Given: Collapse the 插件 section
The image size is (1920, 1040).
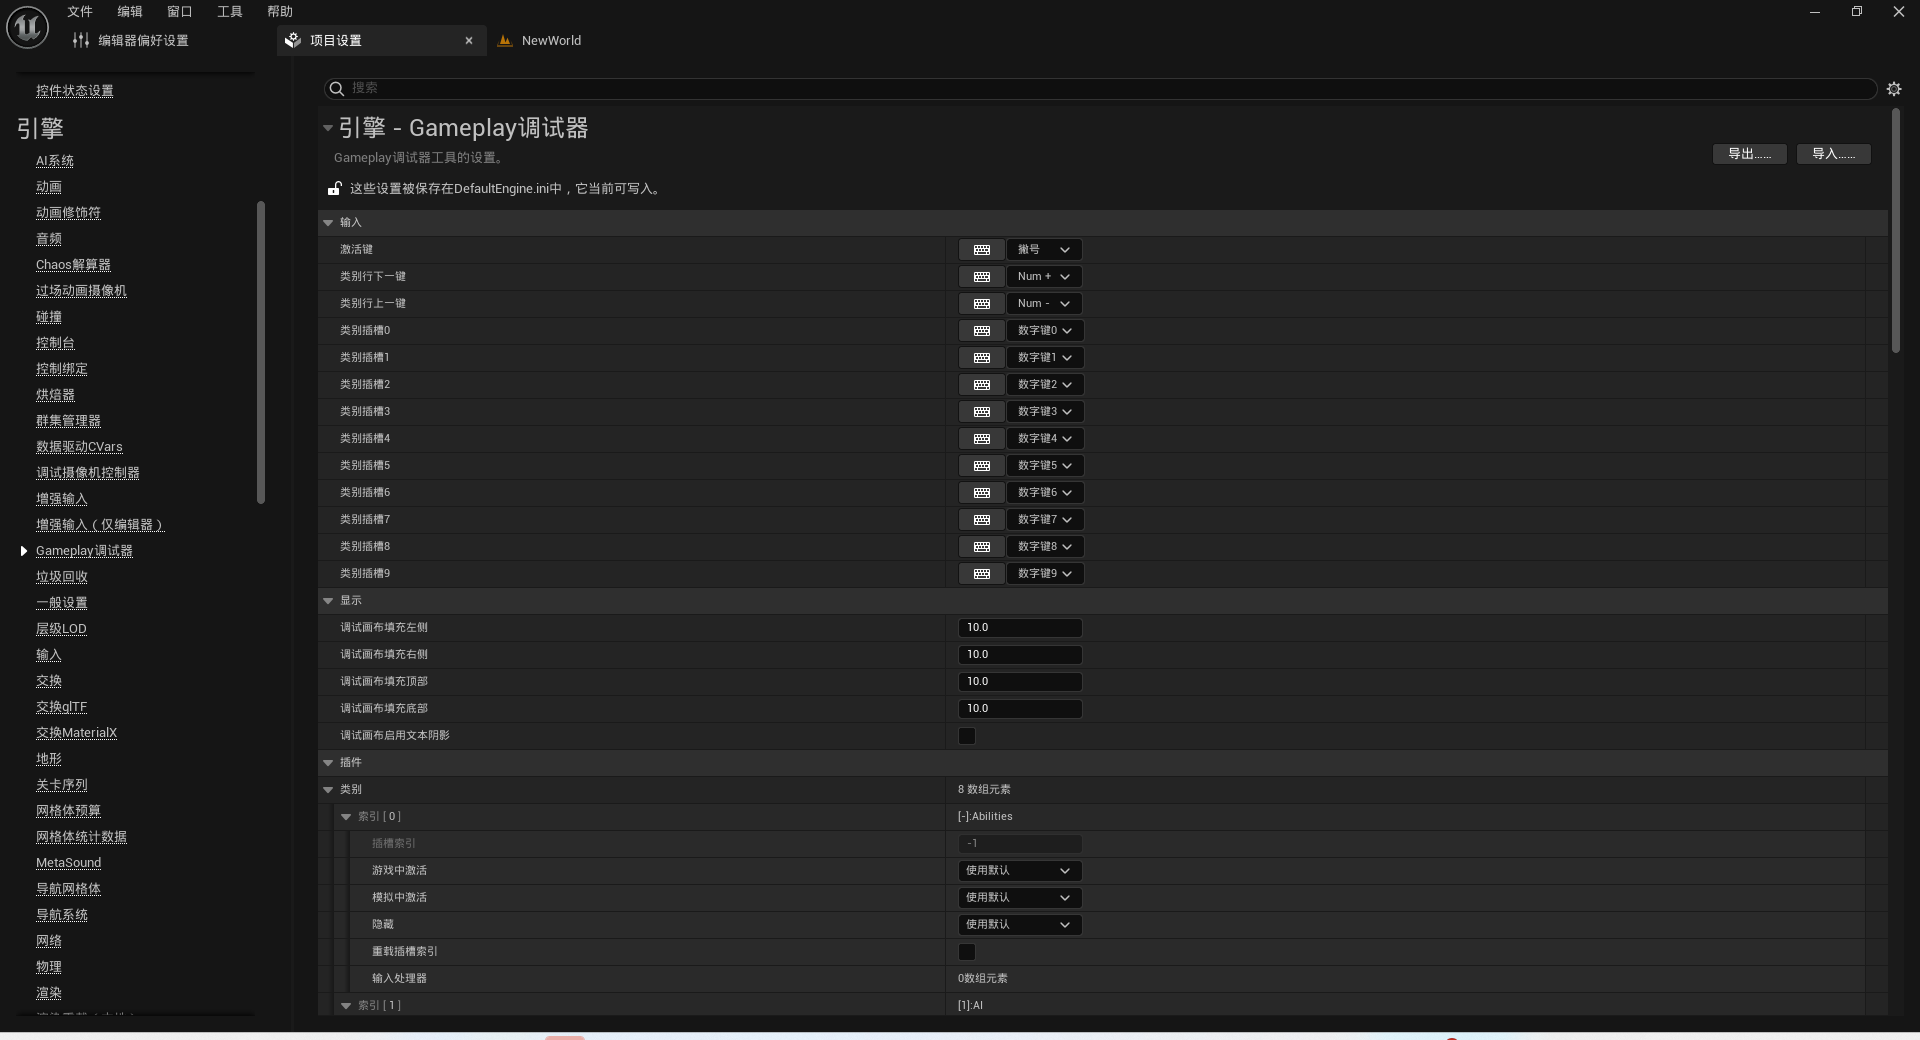Looking at the screenshot, I should coord(328,763).
